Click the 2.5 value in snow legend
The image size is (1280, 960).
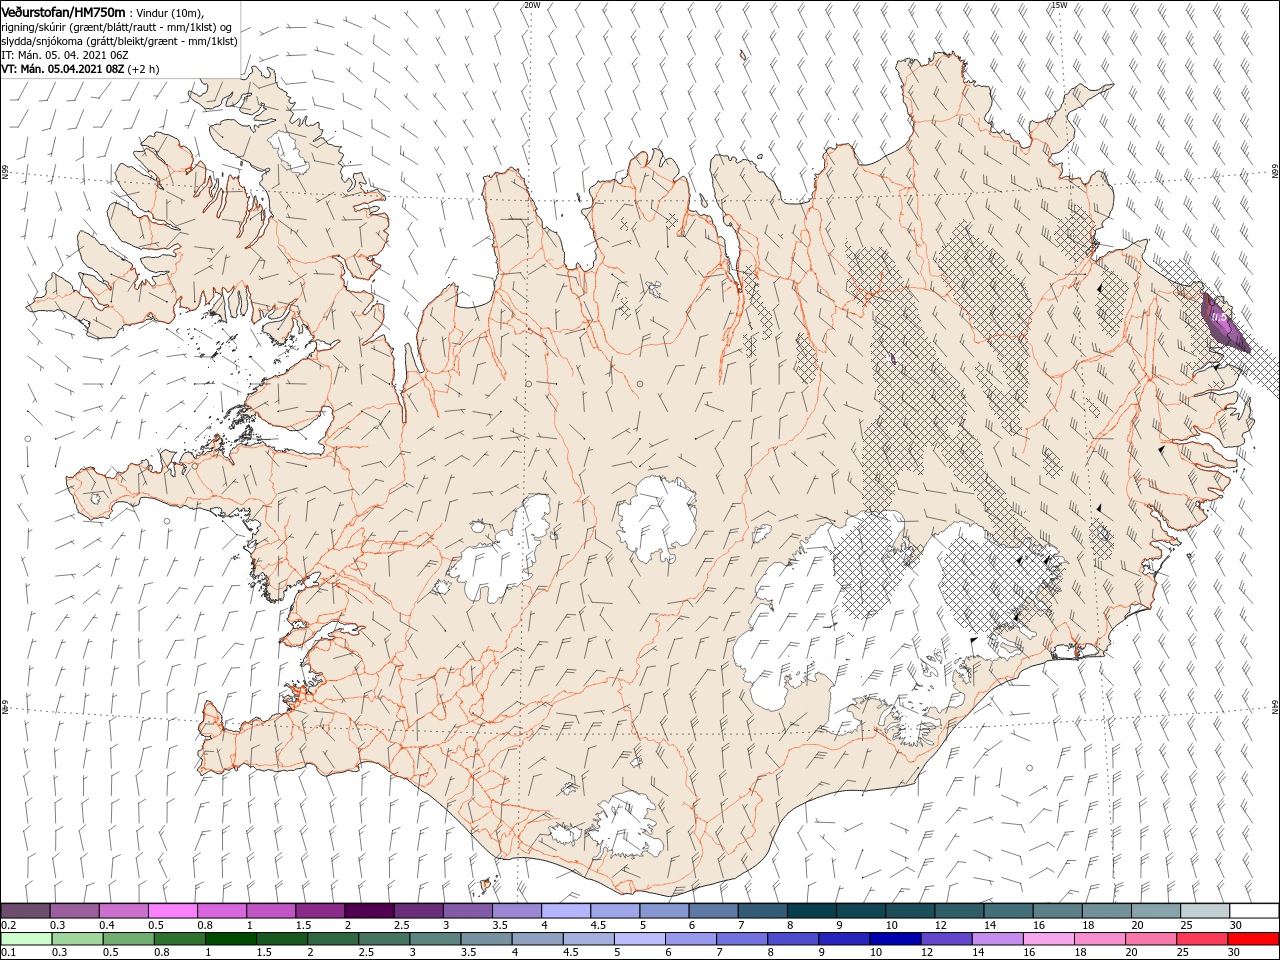point(401,925)
